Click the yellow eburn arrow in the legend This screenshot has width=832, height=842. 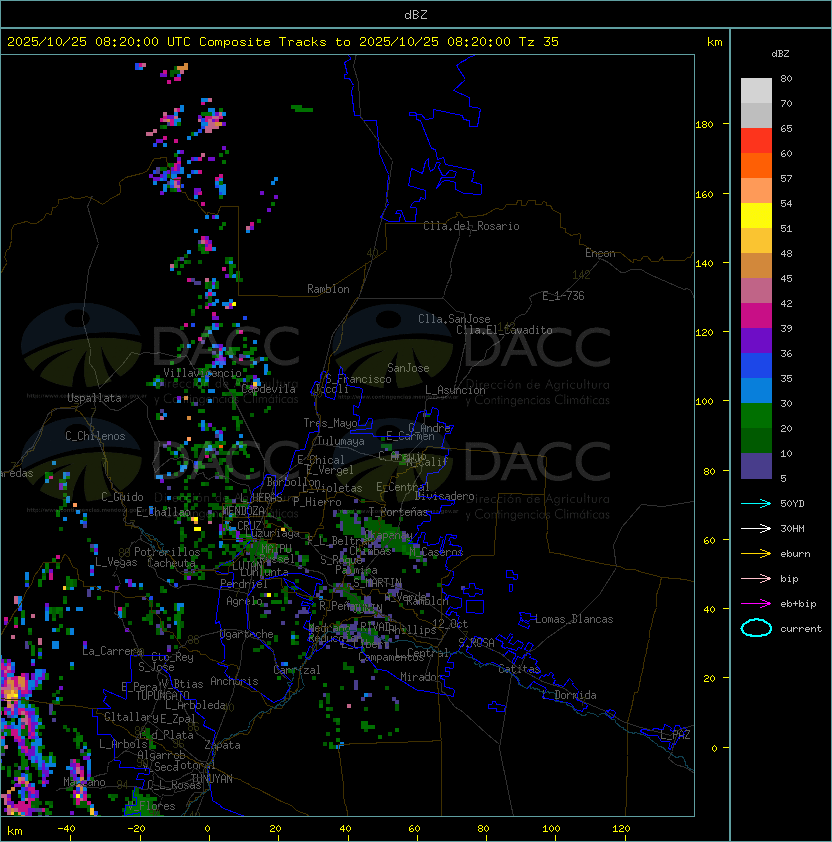[756, 554]
